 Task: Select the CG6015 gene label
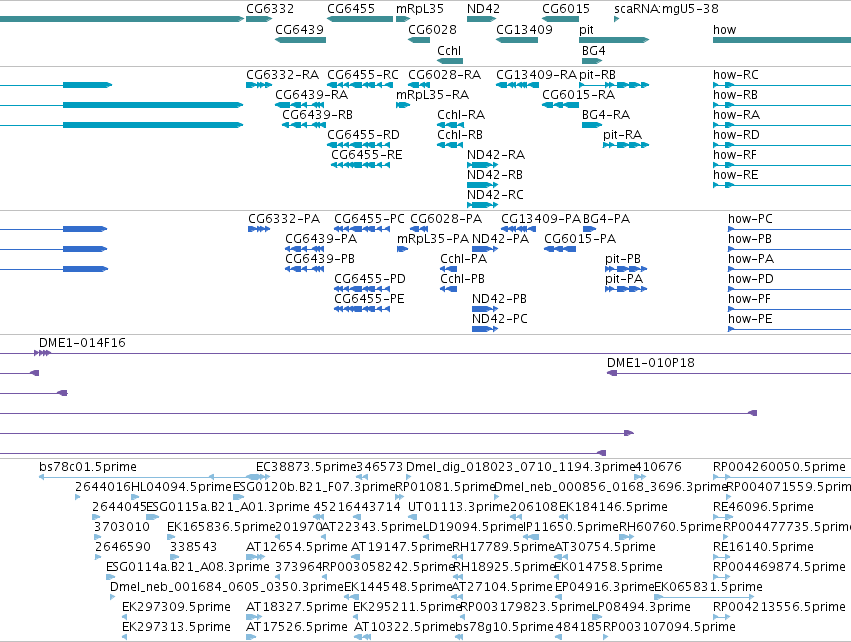point(566,9)
